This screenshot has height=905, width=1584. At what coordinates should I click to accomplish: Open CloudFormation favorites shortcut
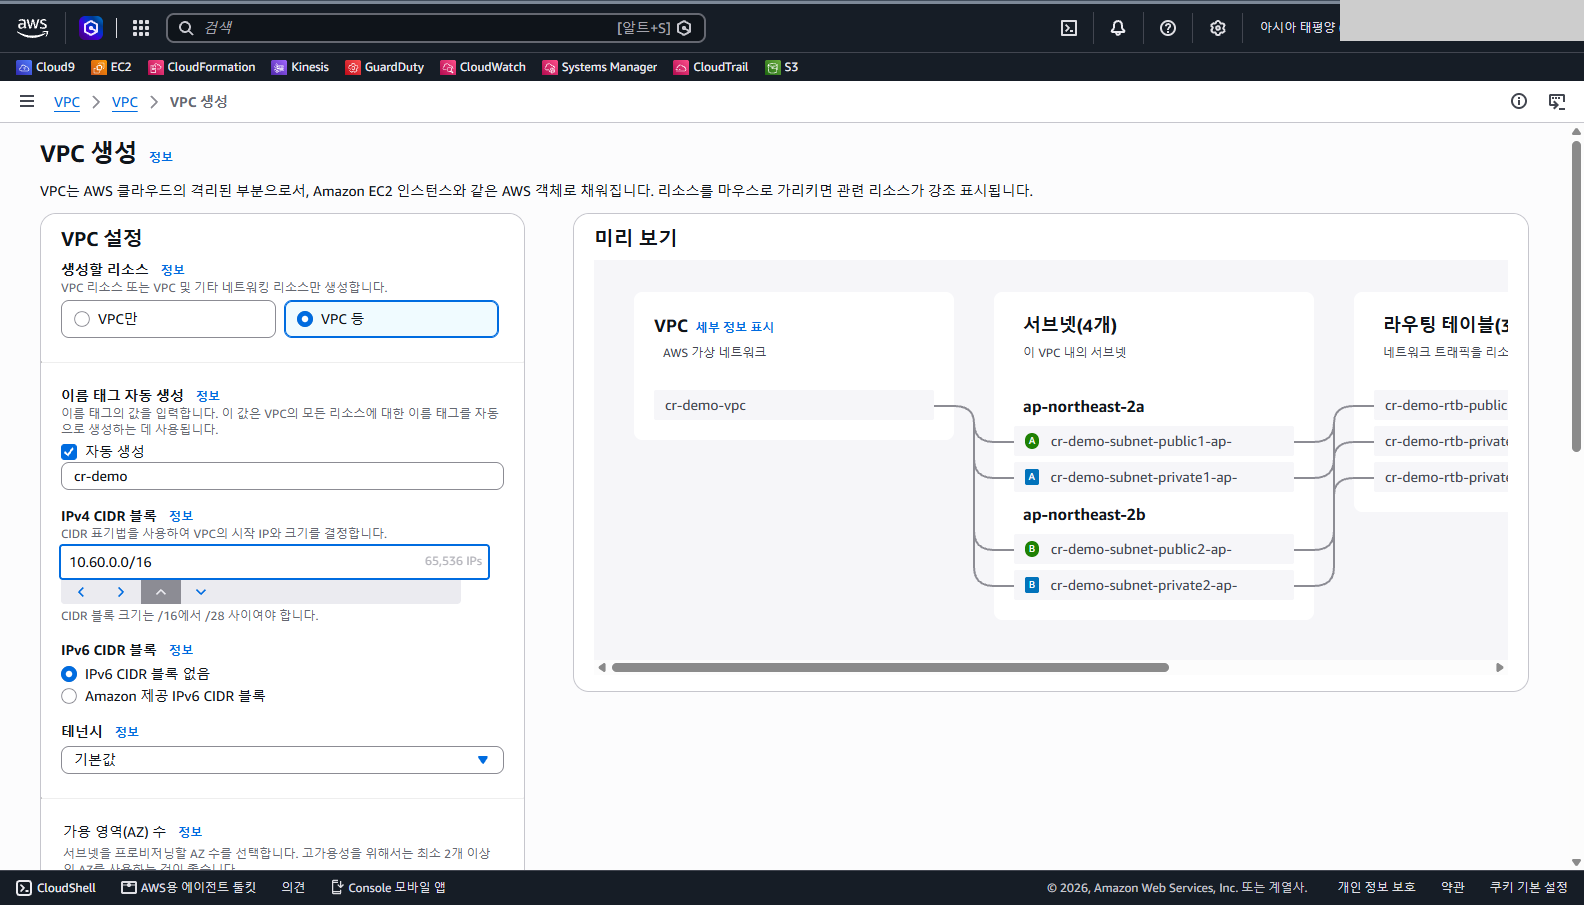click(202, 67)
